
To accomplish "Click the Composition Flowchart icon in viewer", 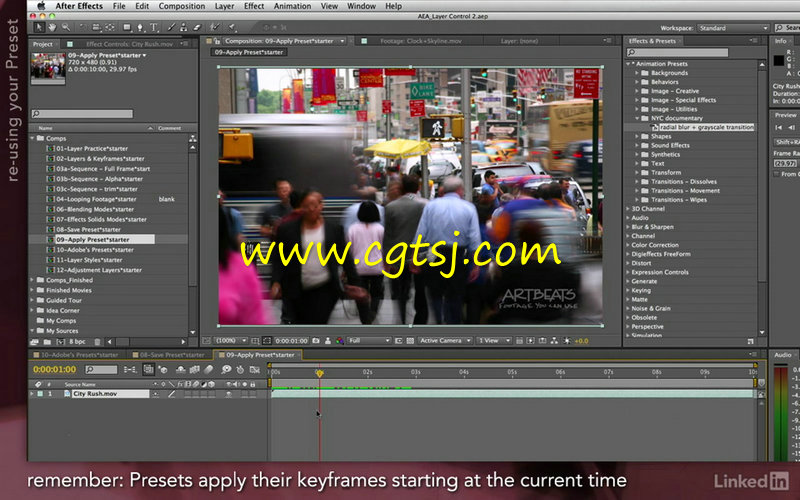I will tap(554, 341).
